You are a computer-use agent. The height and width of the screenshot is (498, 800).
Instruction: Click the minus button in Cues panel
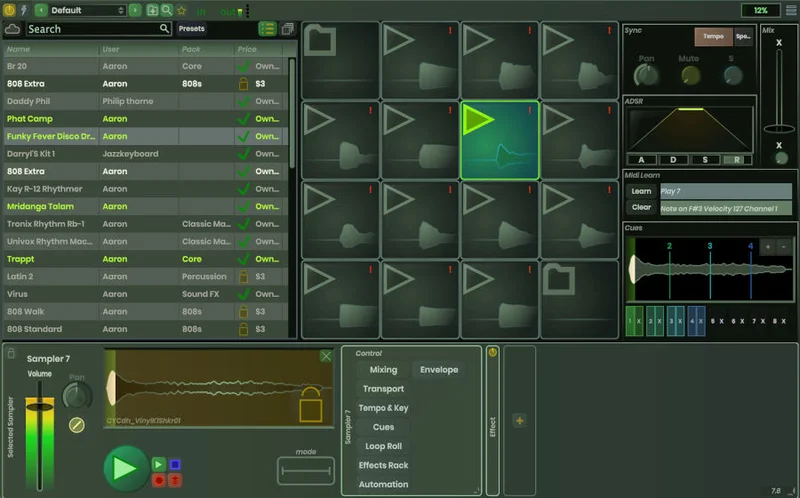[x=784, y=247]
